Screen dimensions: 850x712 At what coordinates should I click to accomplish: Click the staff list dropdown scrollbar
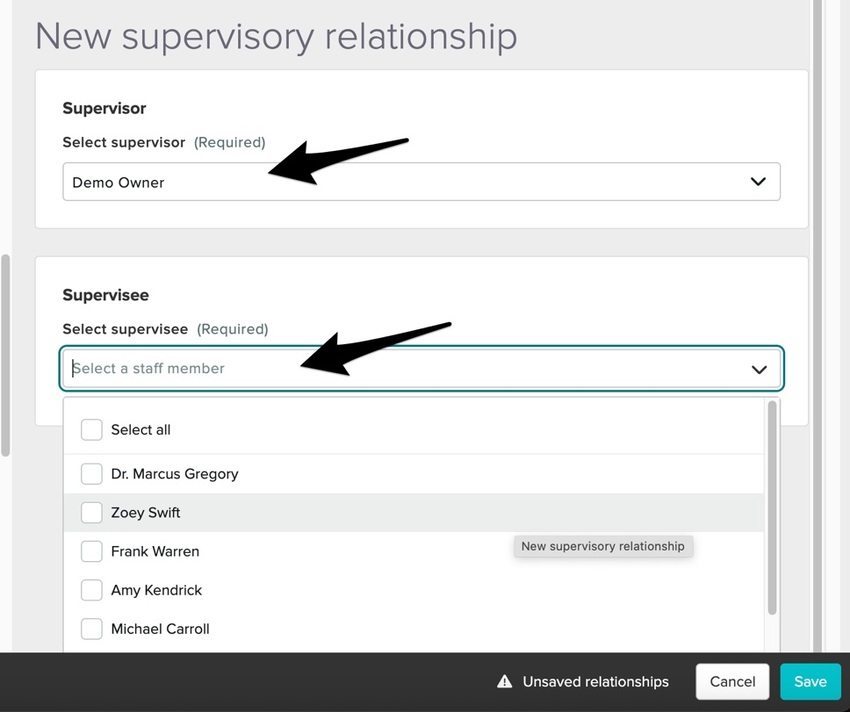(x=771, y=508)
